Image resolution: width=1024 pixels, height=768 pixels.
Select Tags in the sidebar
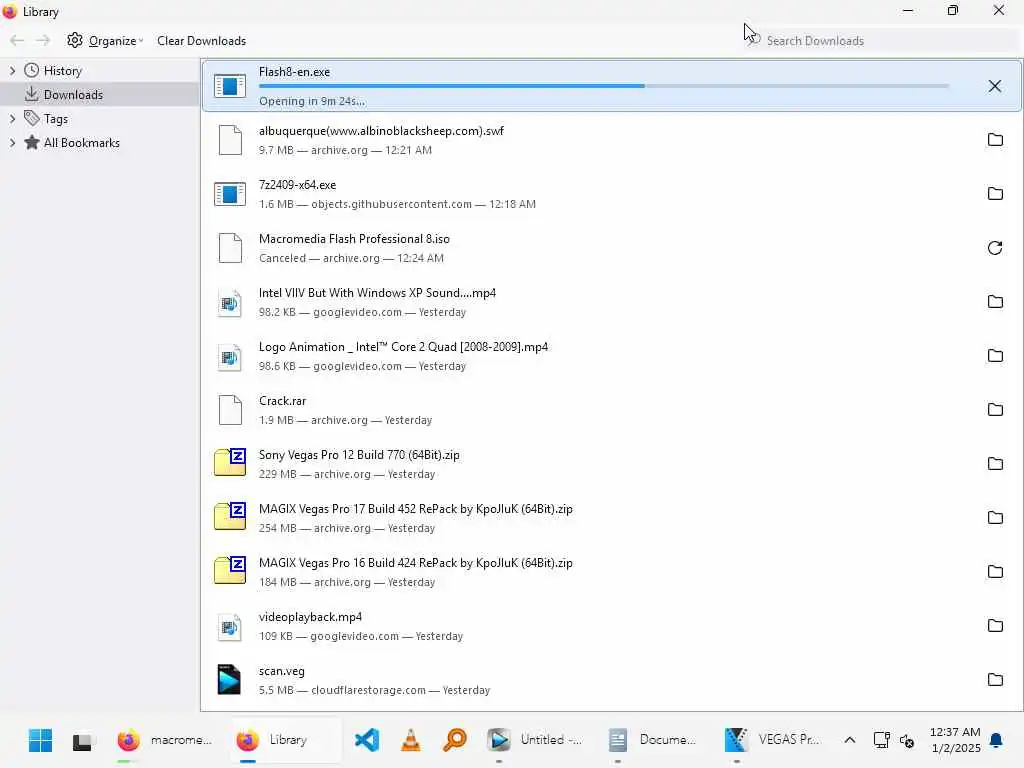pyautogui.click(x=56, y=119)
